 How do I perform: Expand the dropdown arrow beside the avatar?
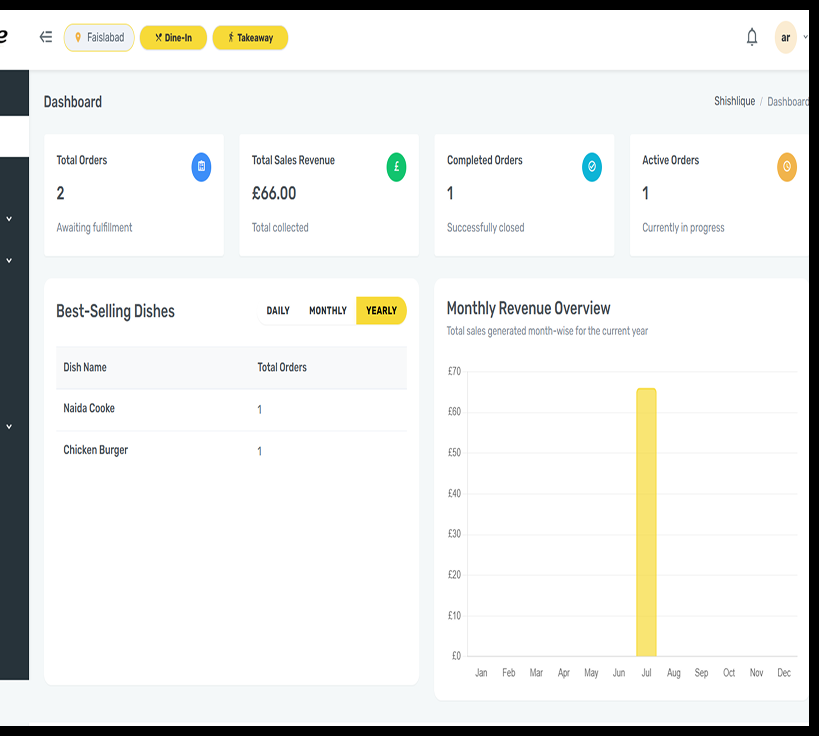(x=805, y=37)
